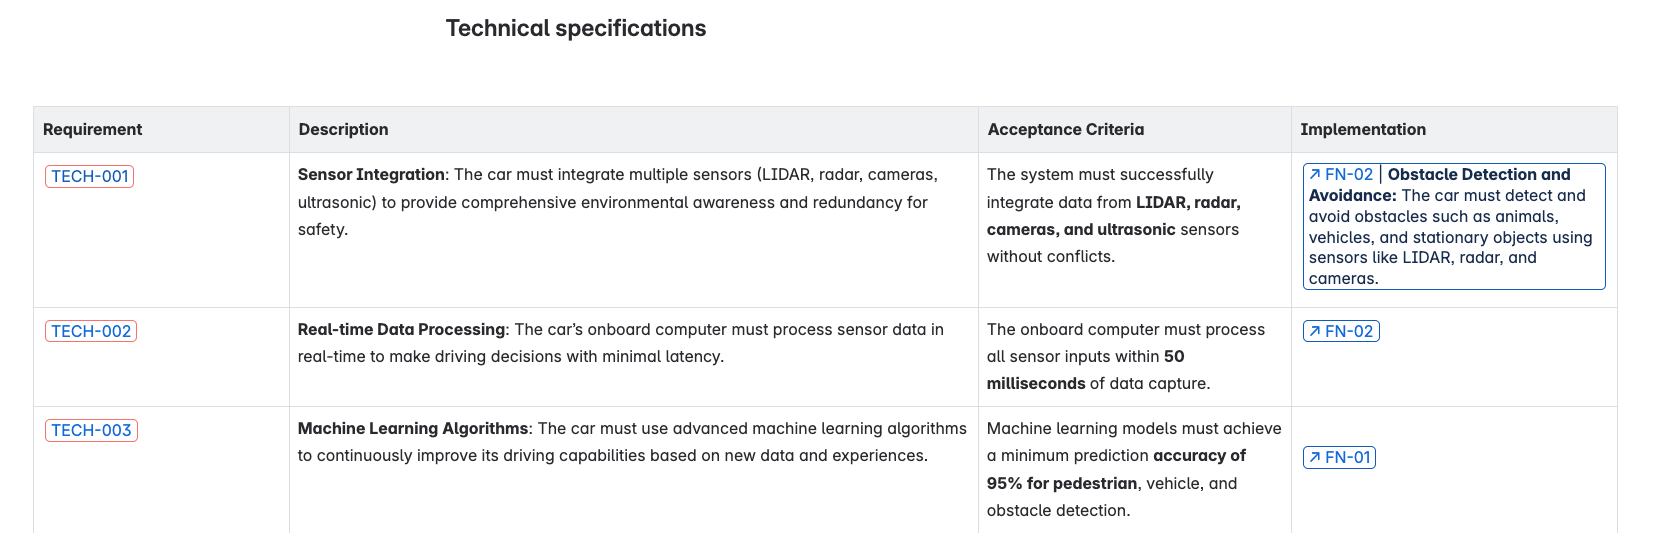Screen dimensions: 1663x533
Task: Click the 50 milliseconds acceptance criteria cell
Action: click(1135, 357)
